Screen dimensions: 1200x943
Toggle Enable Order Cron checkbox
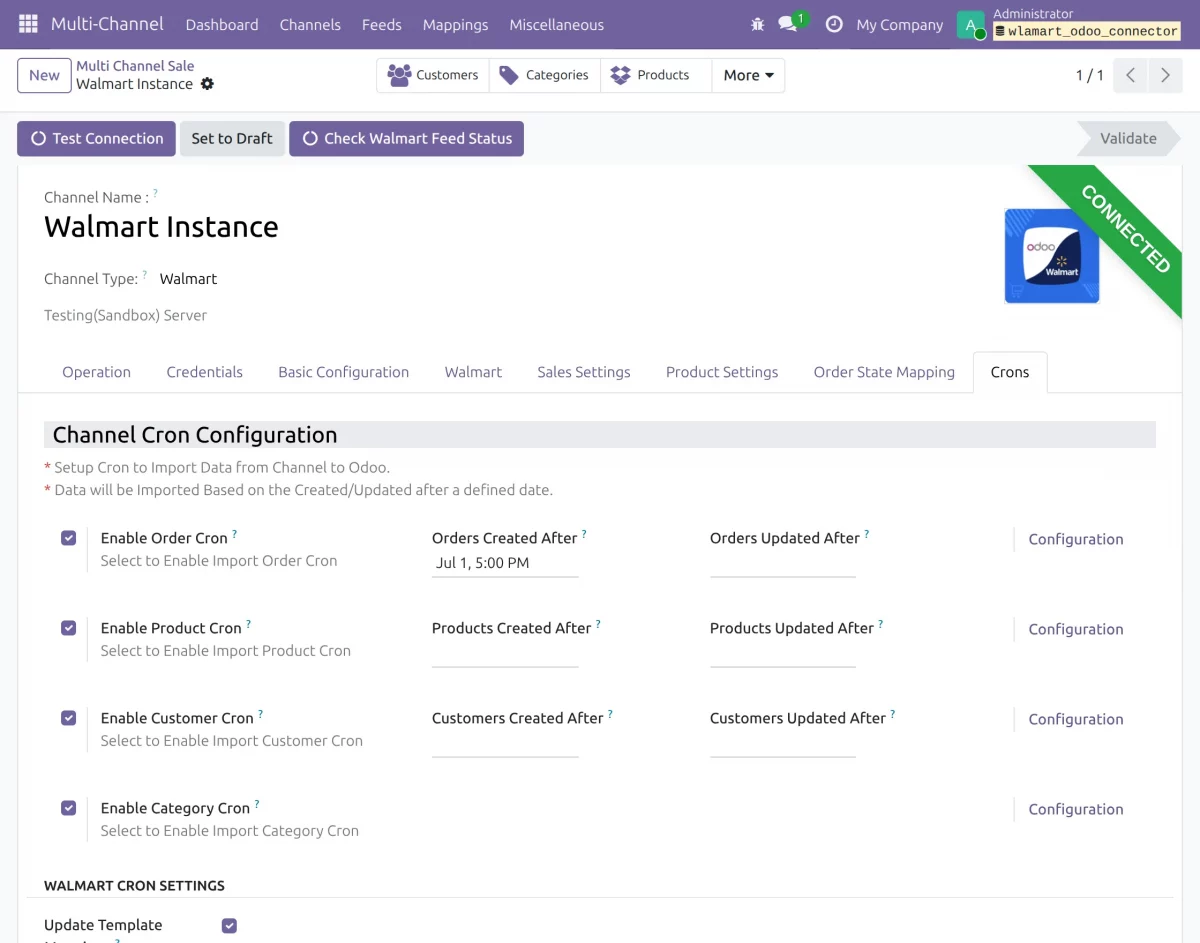coord(68,538)
